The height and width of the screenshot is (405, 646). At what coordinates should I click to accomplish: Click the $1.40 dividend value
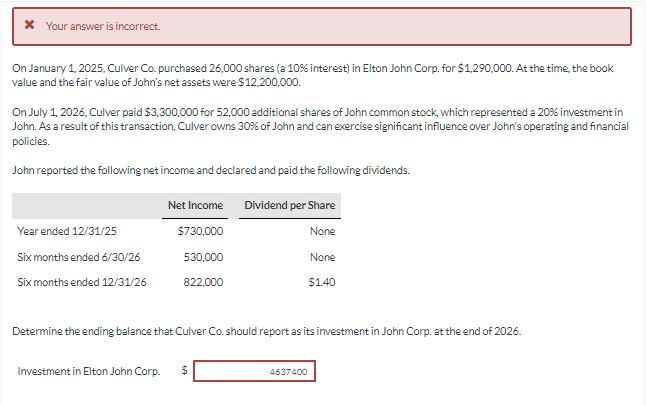pos(322,282)
